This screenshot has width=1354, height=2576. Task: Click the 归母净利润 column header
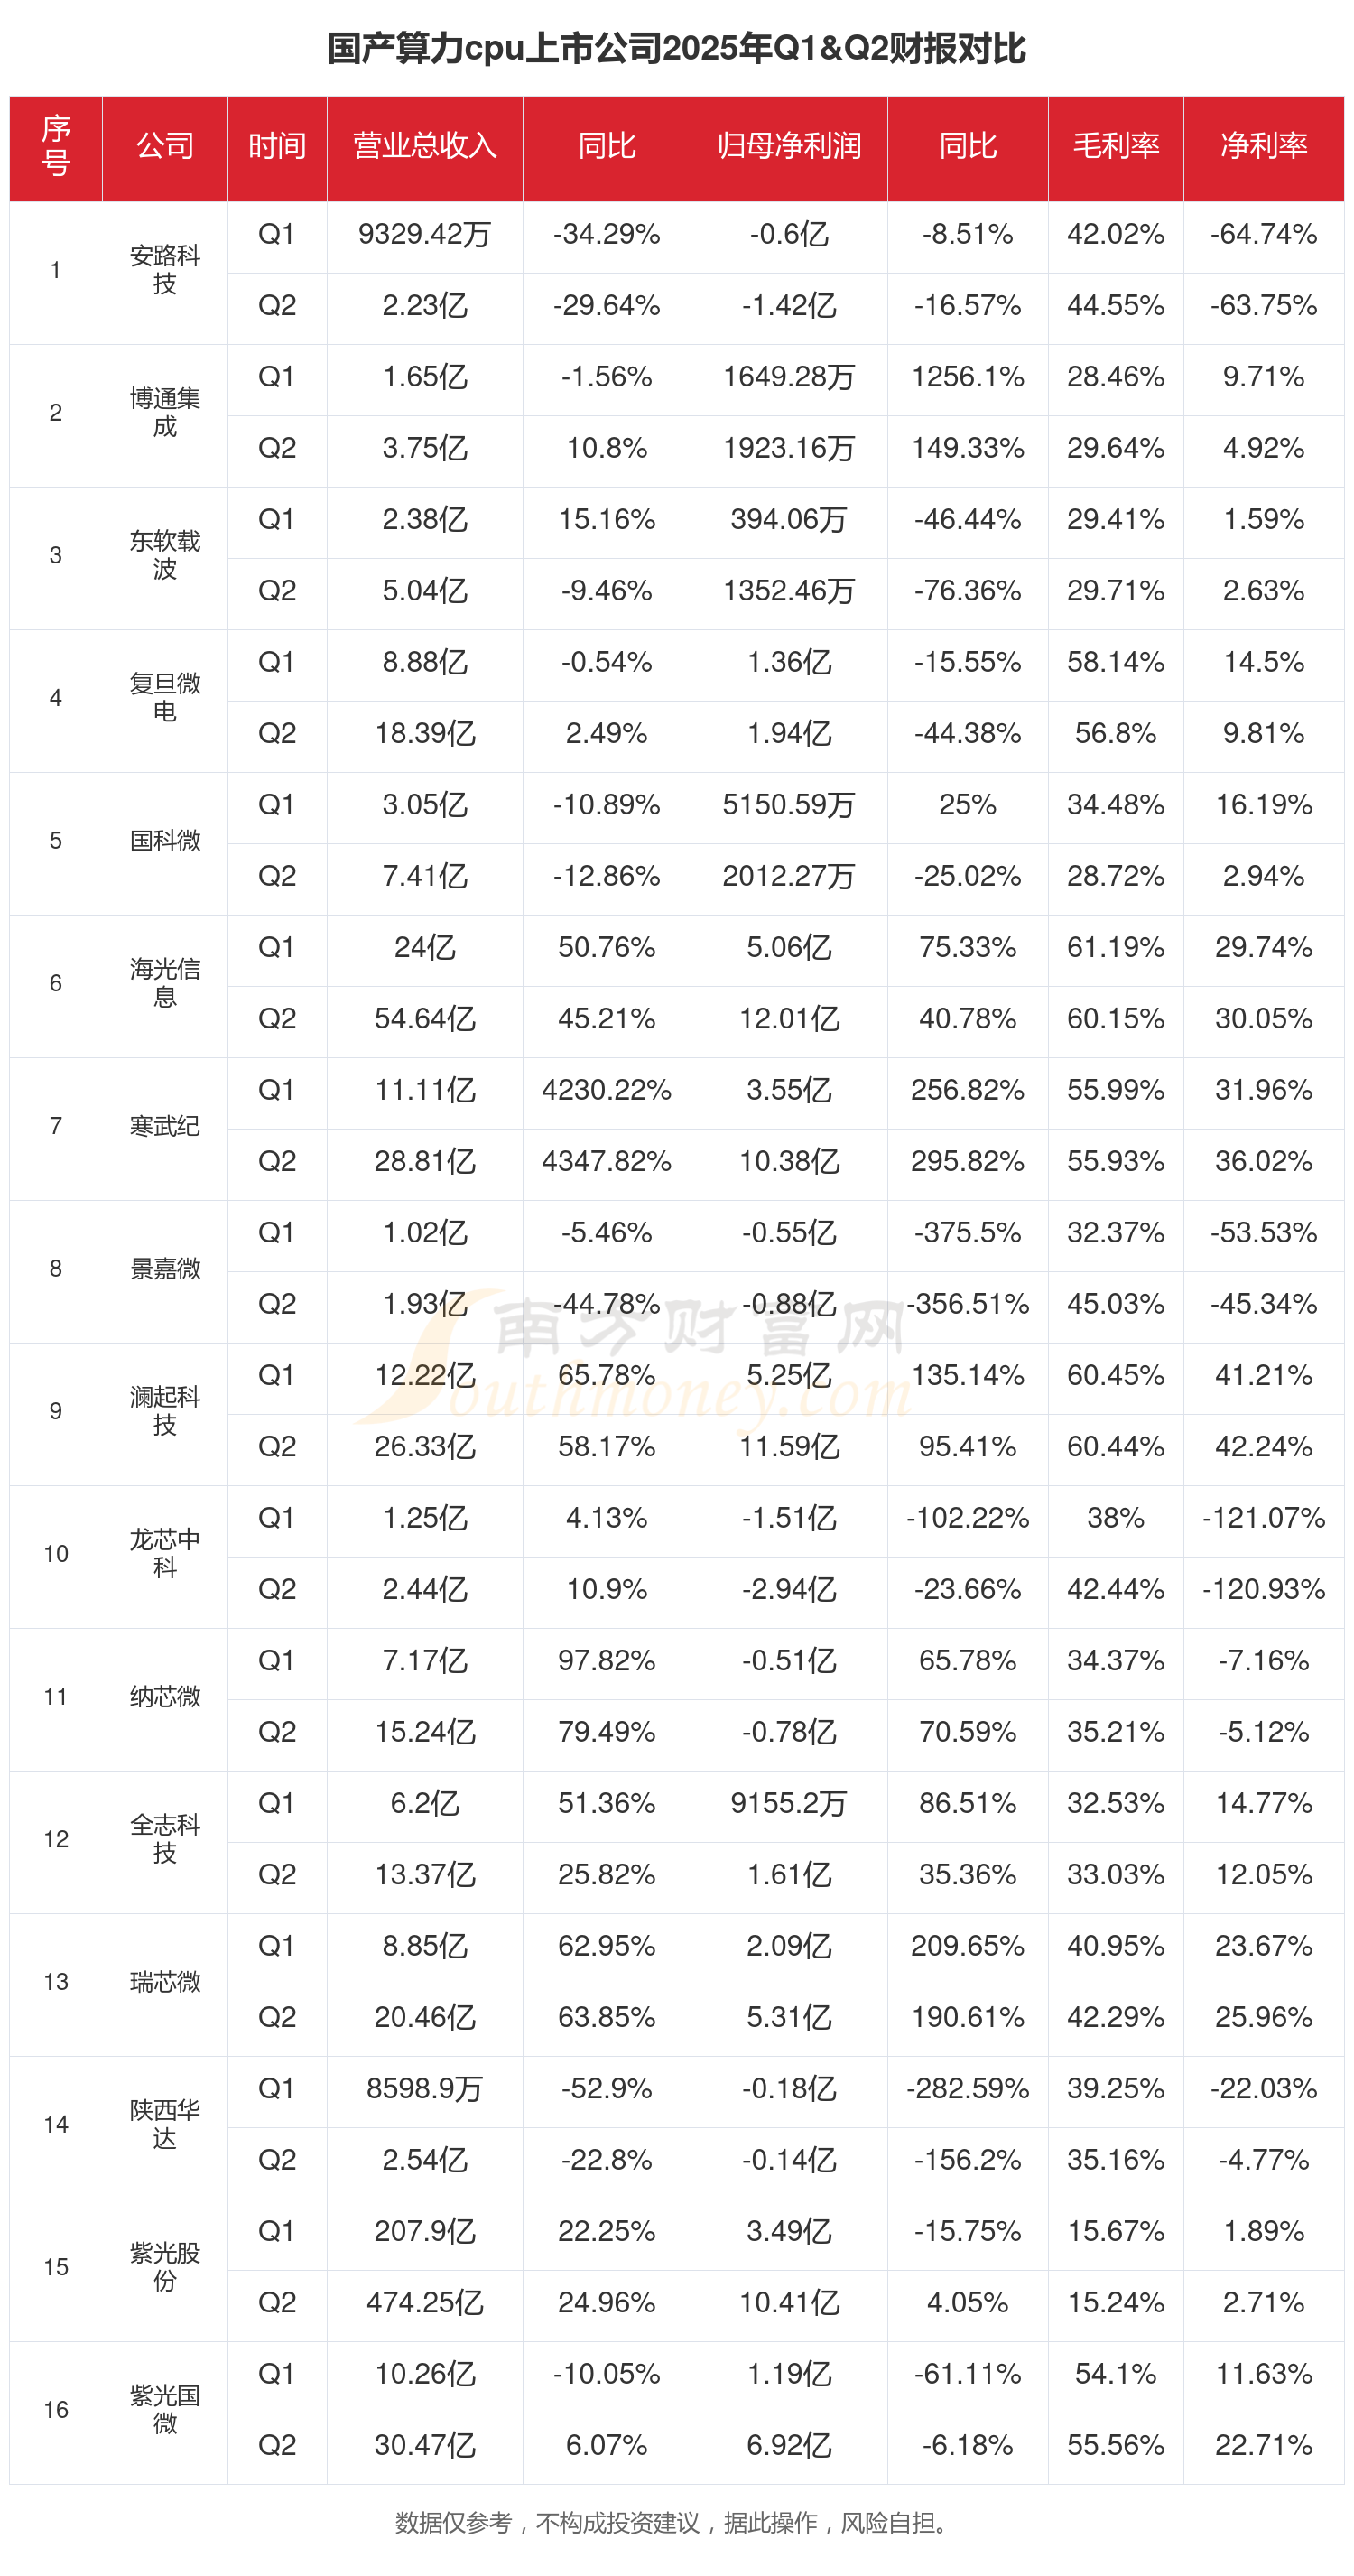point(788,147)
